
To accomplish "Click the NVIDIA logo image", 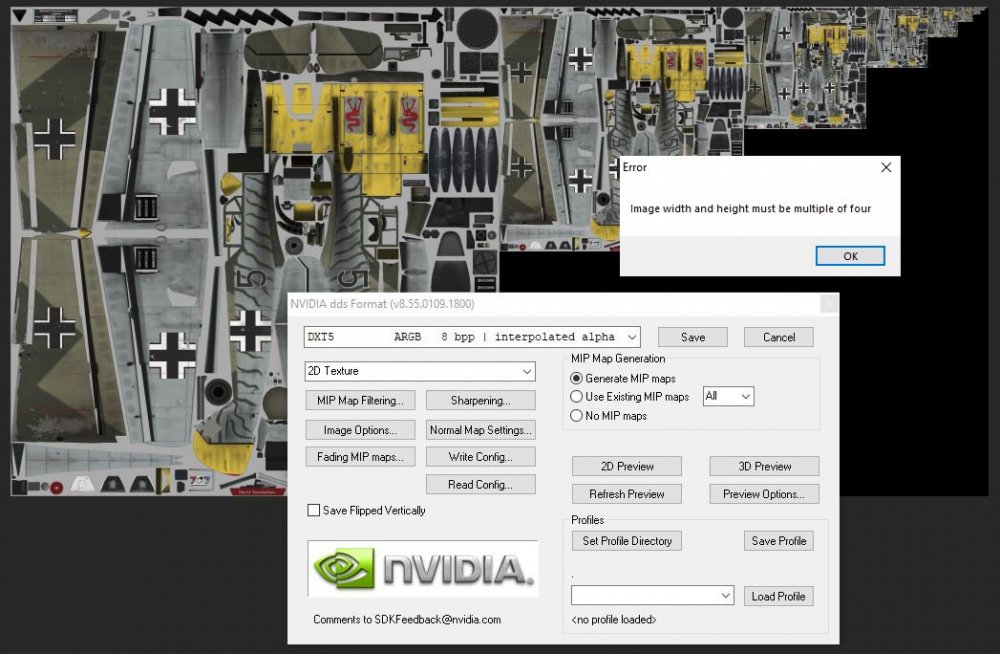I will [x=422, y=569].
